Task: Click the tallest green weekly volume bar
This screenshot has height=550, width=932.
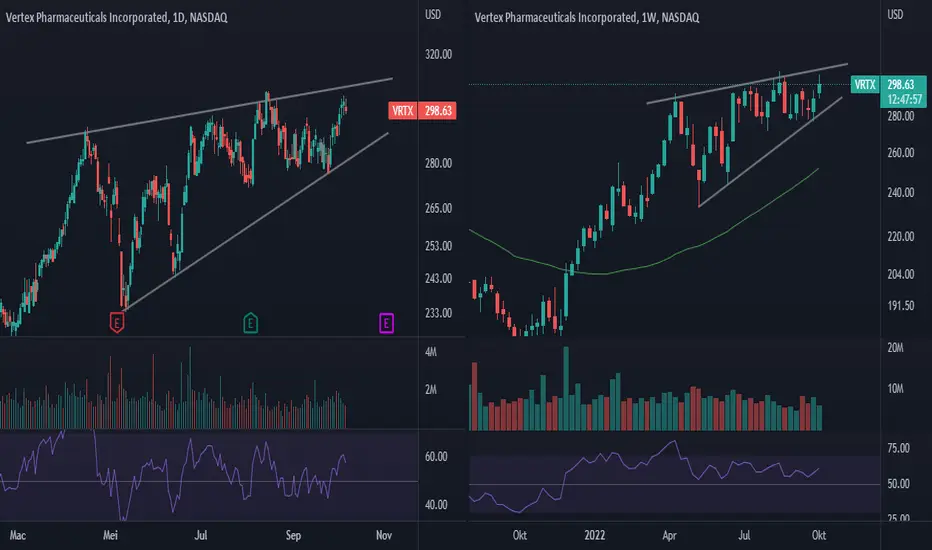Action: [x=566, y=388]
